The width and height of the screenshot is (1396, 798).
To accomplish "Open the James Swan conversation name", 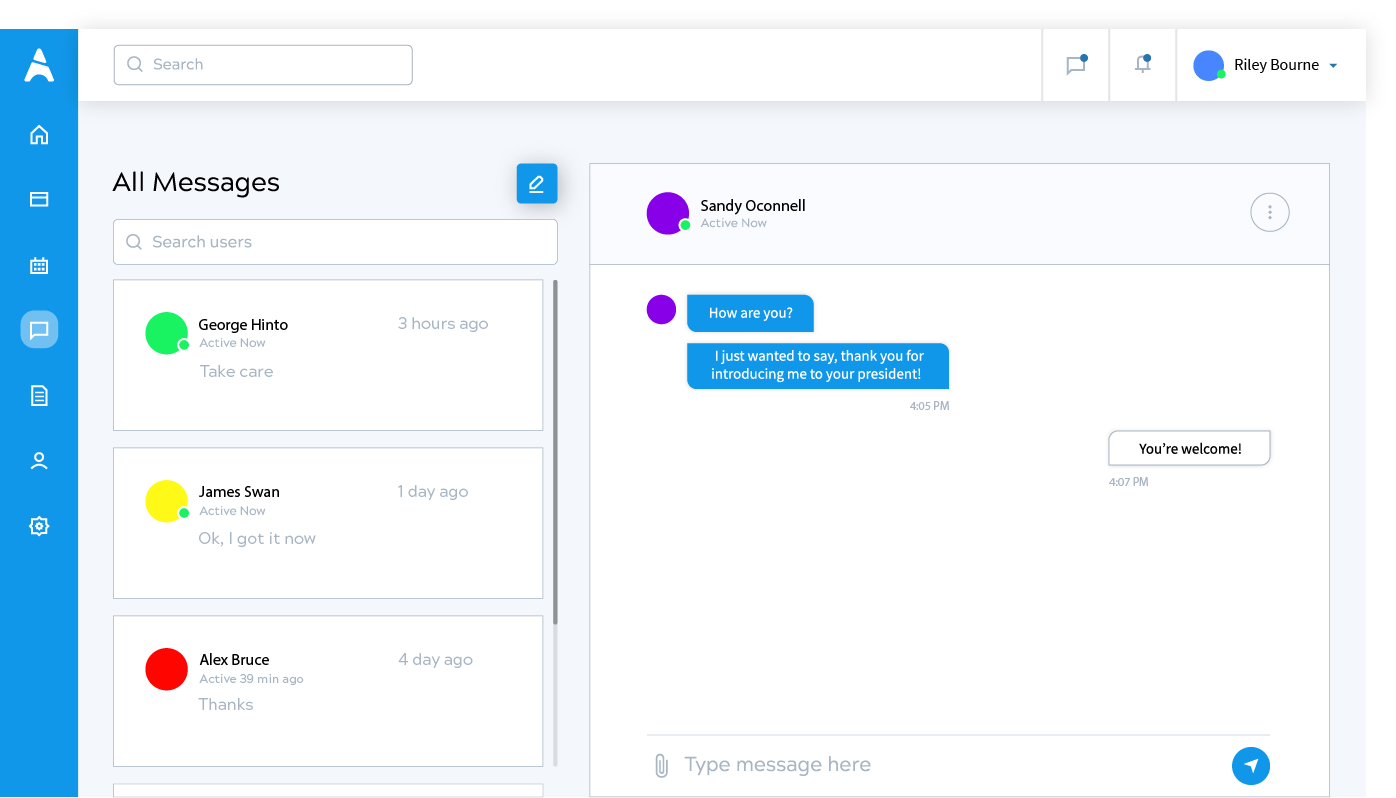I will coord(239,492).
